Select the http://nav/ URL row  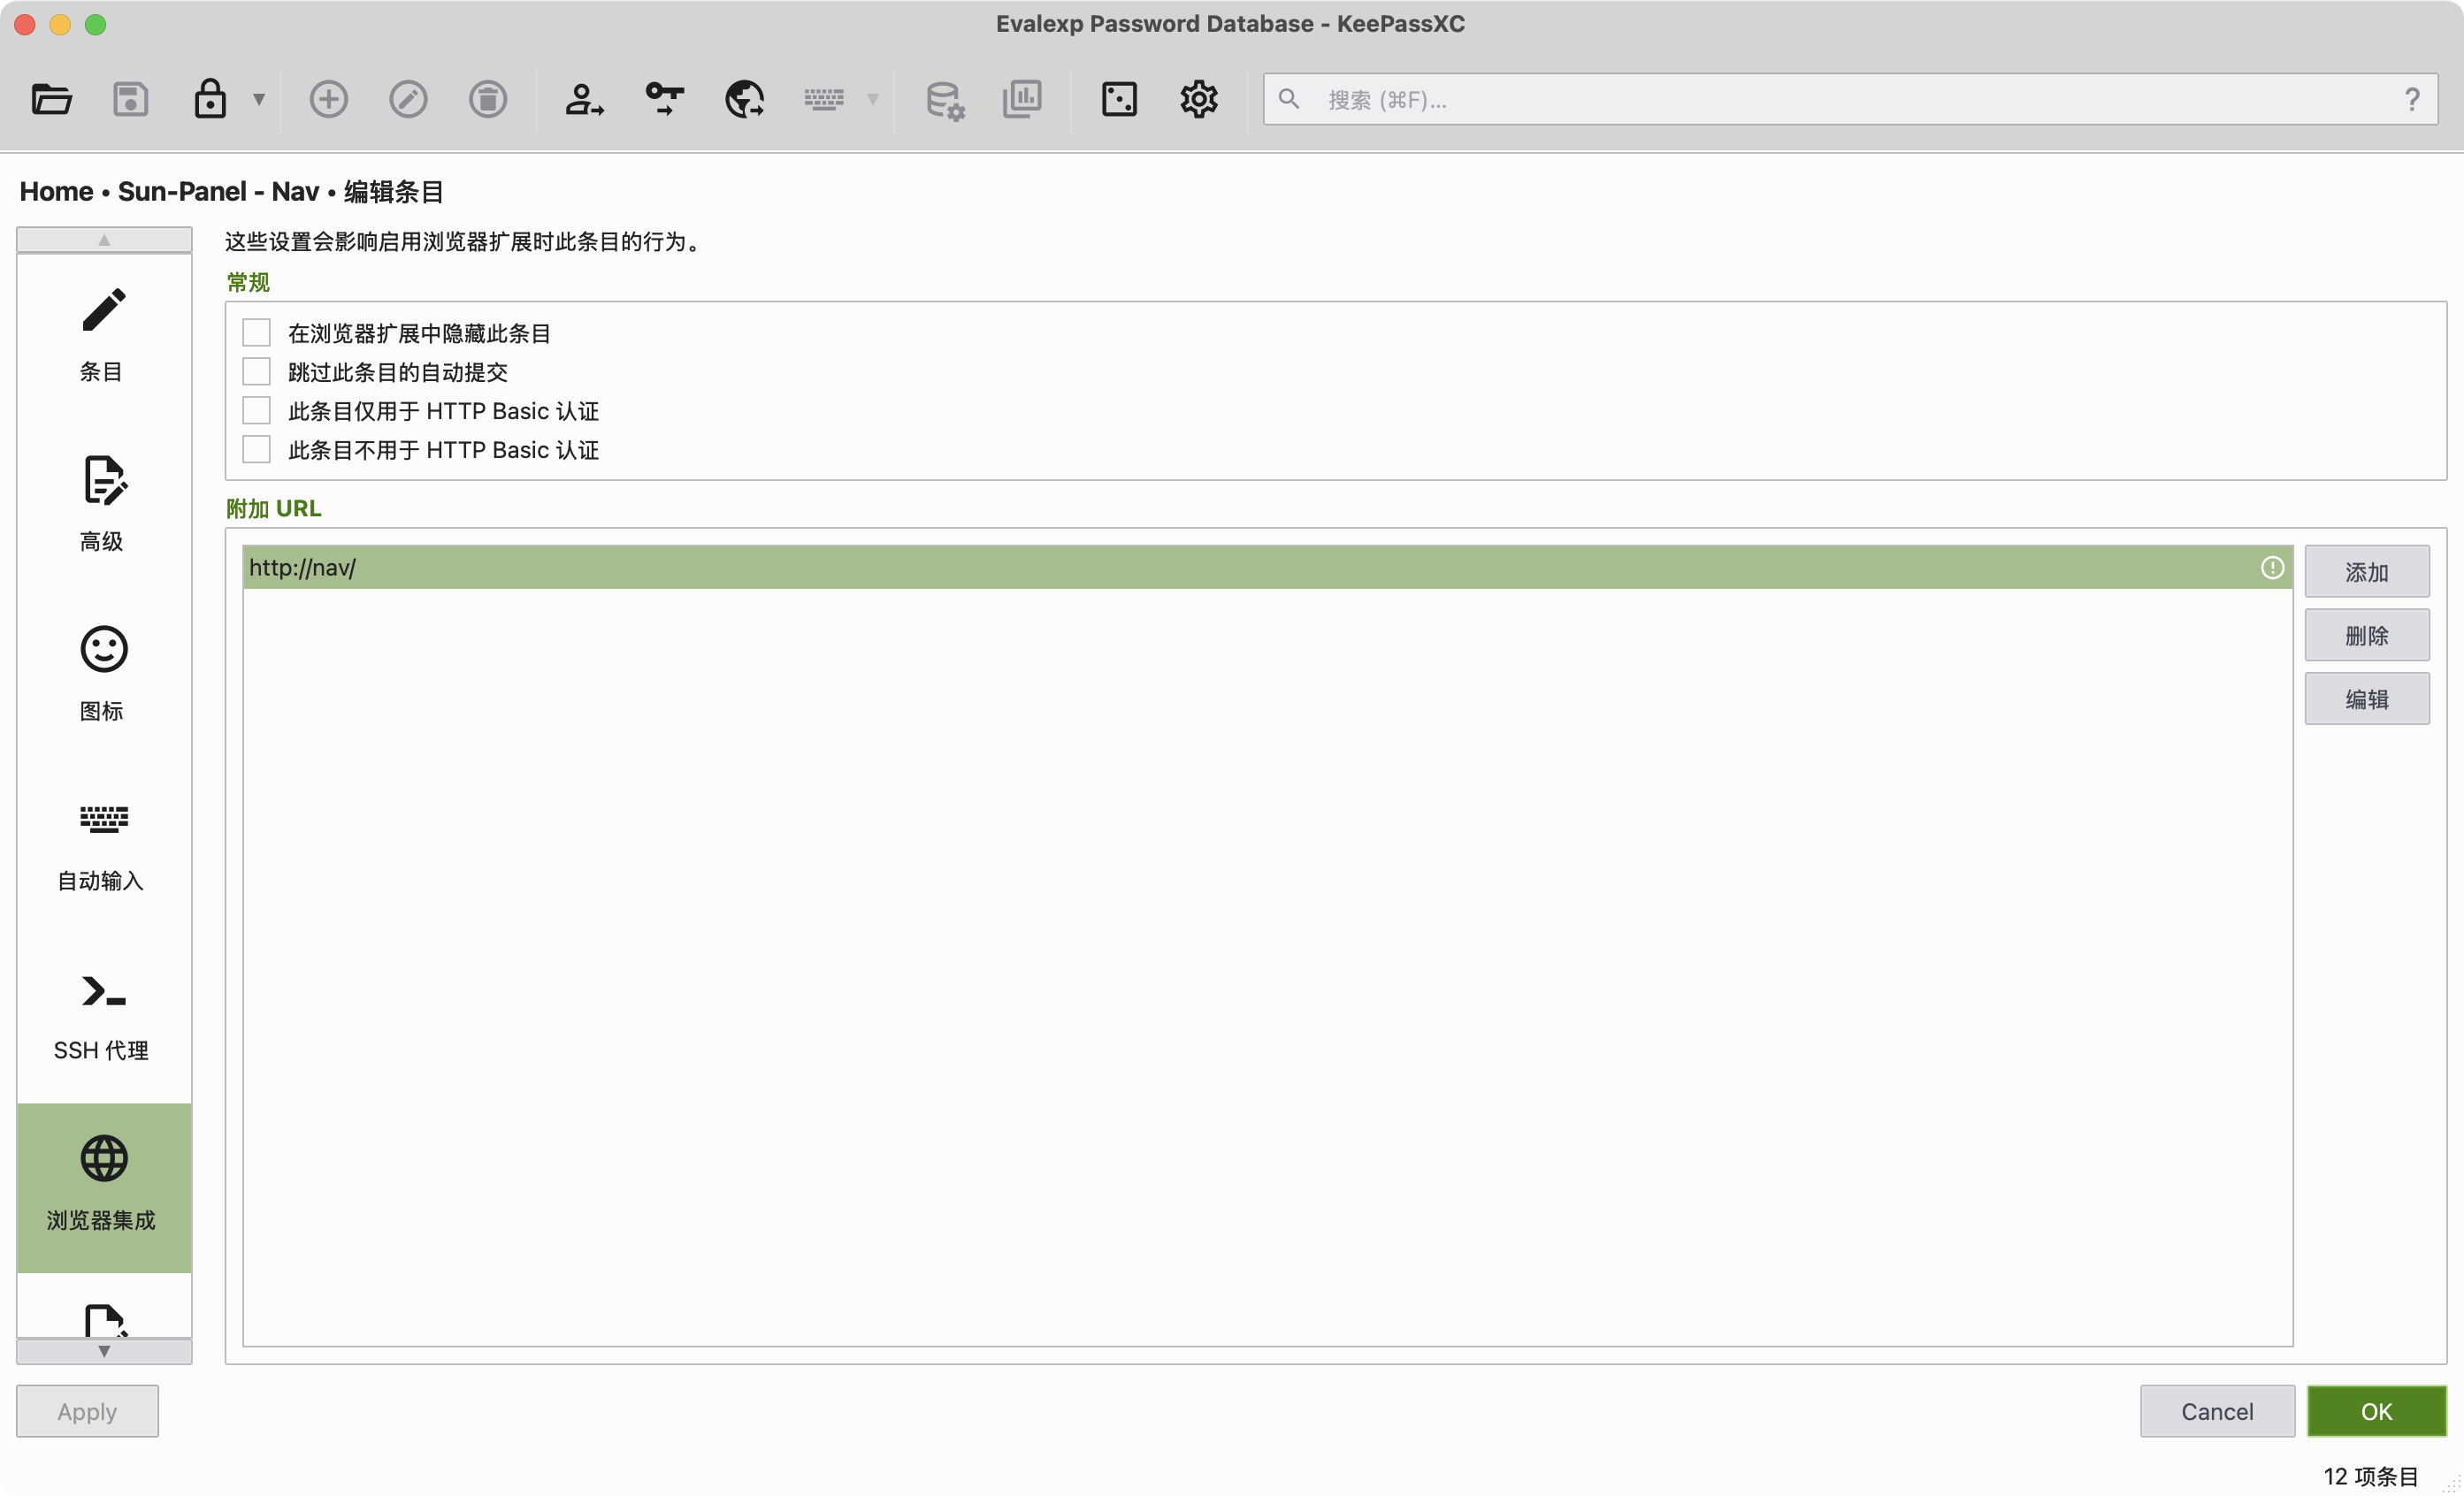tap(1200, 567)
